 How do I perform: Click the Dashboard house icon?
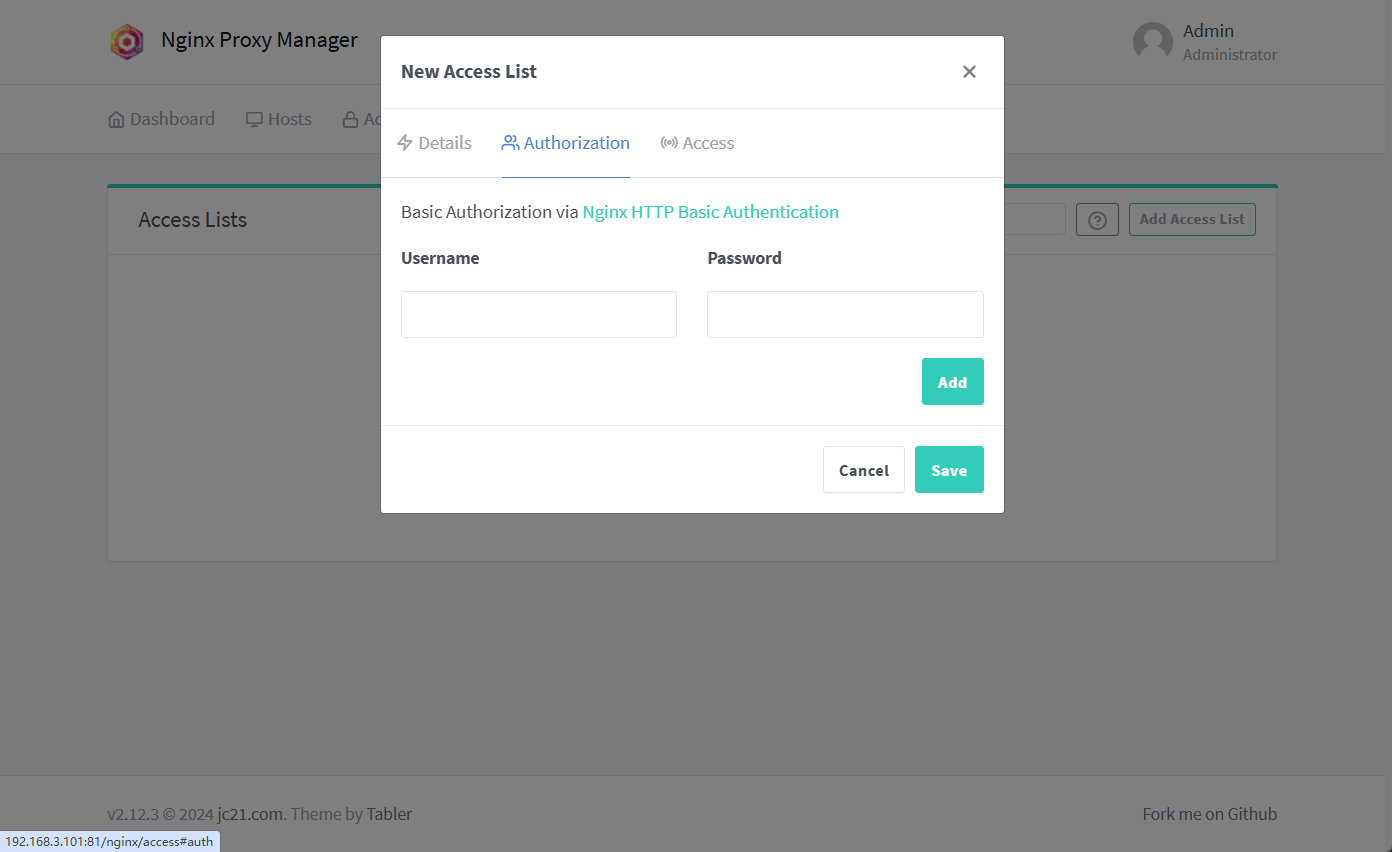(x=117, y=120)
